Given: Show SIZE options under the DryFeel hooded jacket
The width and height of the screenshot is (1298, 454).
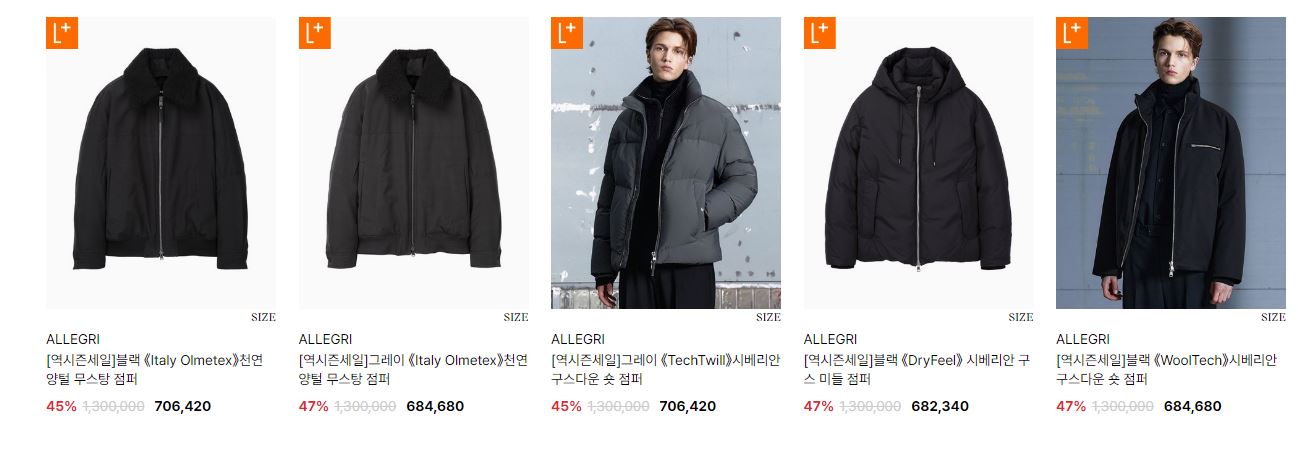Looking at the screenshot, I should 1021,317.
